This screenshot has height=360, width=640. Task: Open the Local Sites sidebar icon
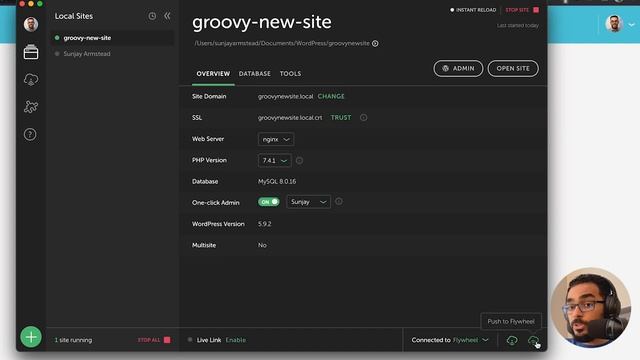click(31, 52)
